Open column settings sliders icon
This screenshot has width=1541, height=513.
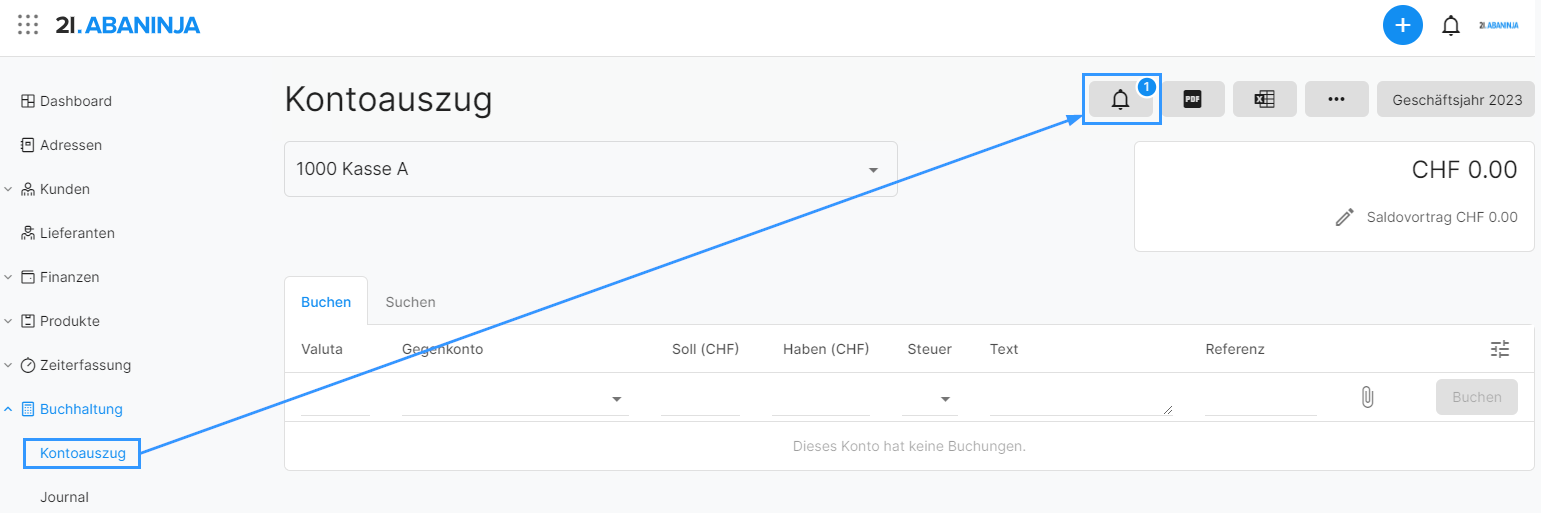(1500, 349)
